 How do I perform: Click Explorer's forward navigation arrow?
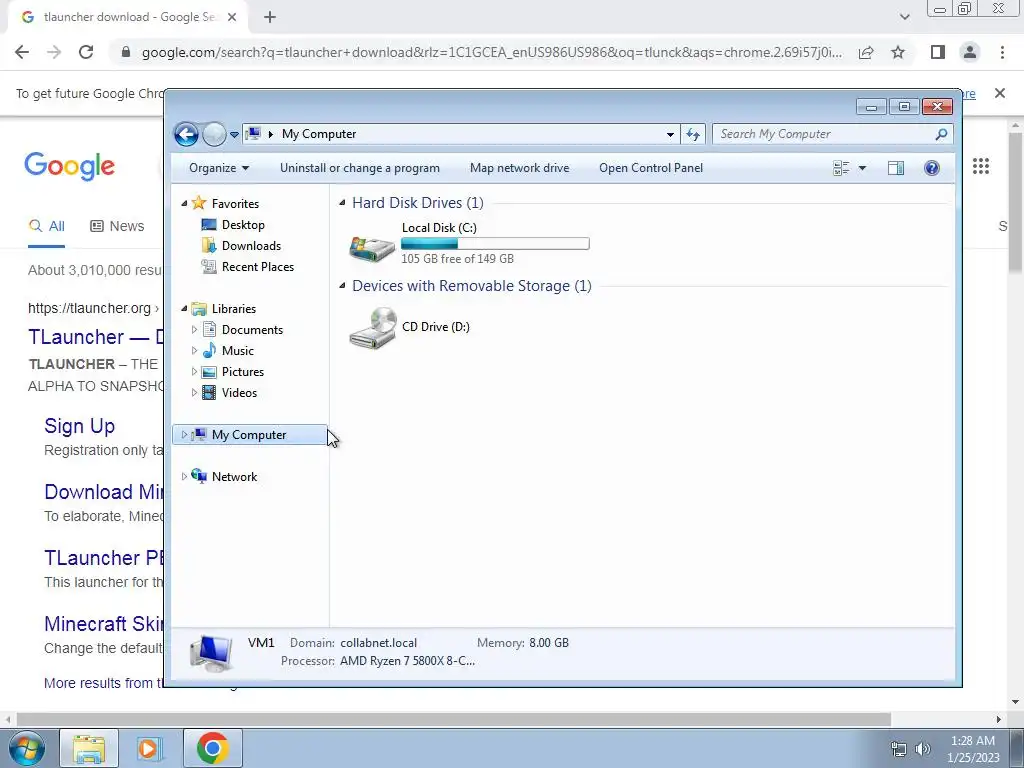[214, 135]
